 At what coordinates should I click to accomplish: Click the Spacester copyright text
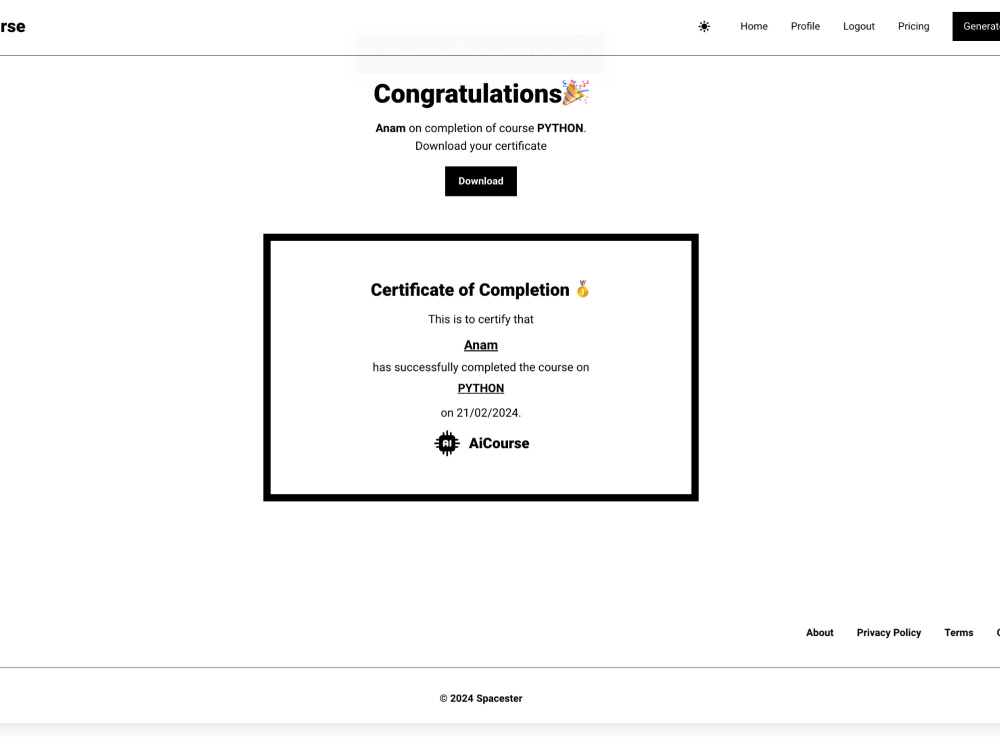click(481, 698)
